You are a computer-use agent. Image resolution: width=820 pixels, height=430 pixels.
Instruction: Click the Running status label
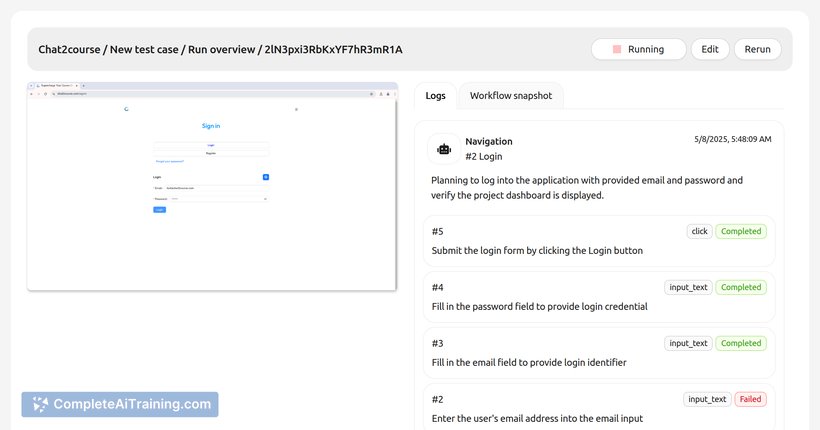[x=646, y=49]
